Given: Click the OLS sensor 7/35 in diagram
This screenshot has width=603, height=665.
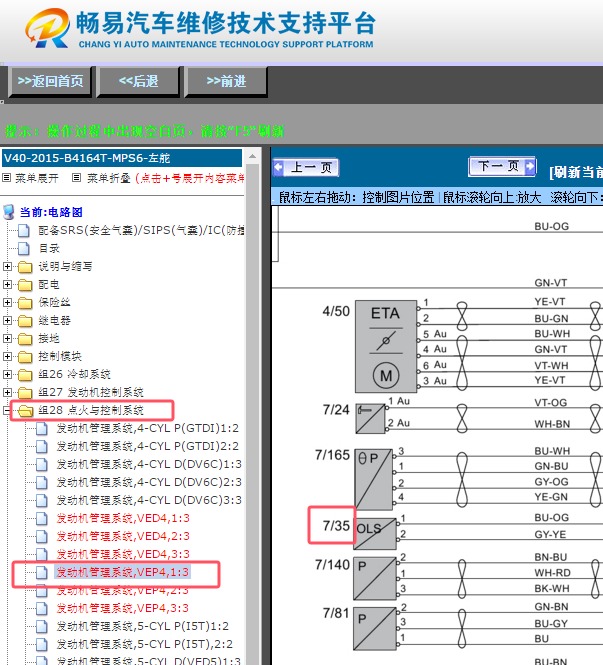Looking at the screenshot, I should pos(375,534).
